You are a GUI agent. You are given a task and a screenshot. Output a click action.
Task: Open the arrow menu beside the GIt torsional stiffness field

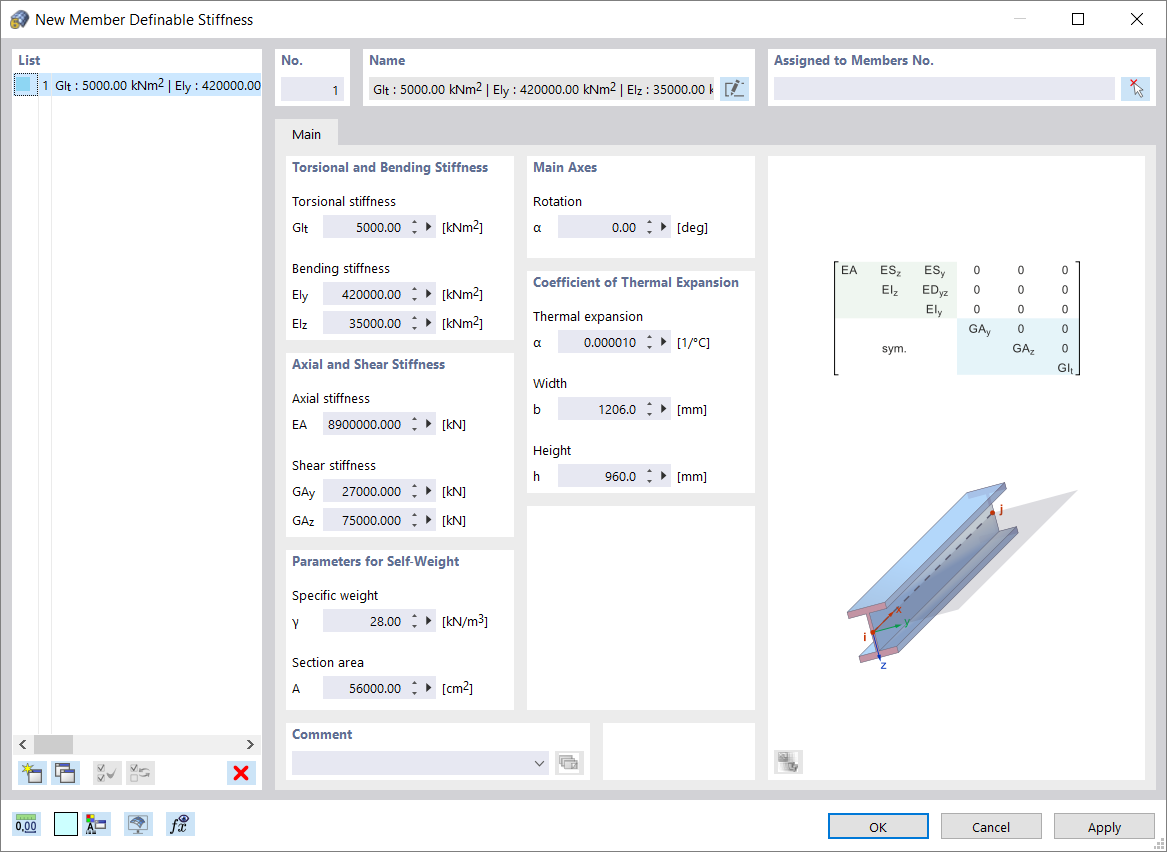(429, 227)
